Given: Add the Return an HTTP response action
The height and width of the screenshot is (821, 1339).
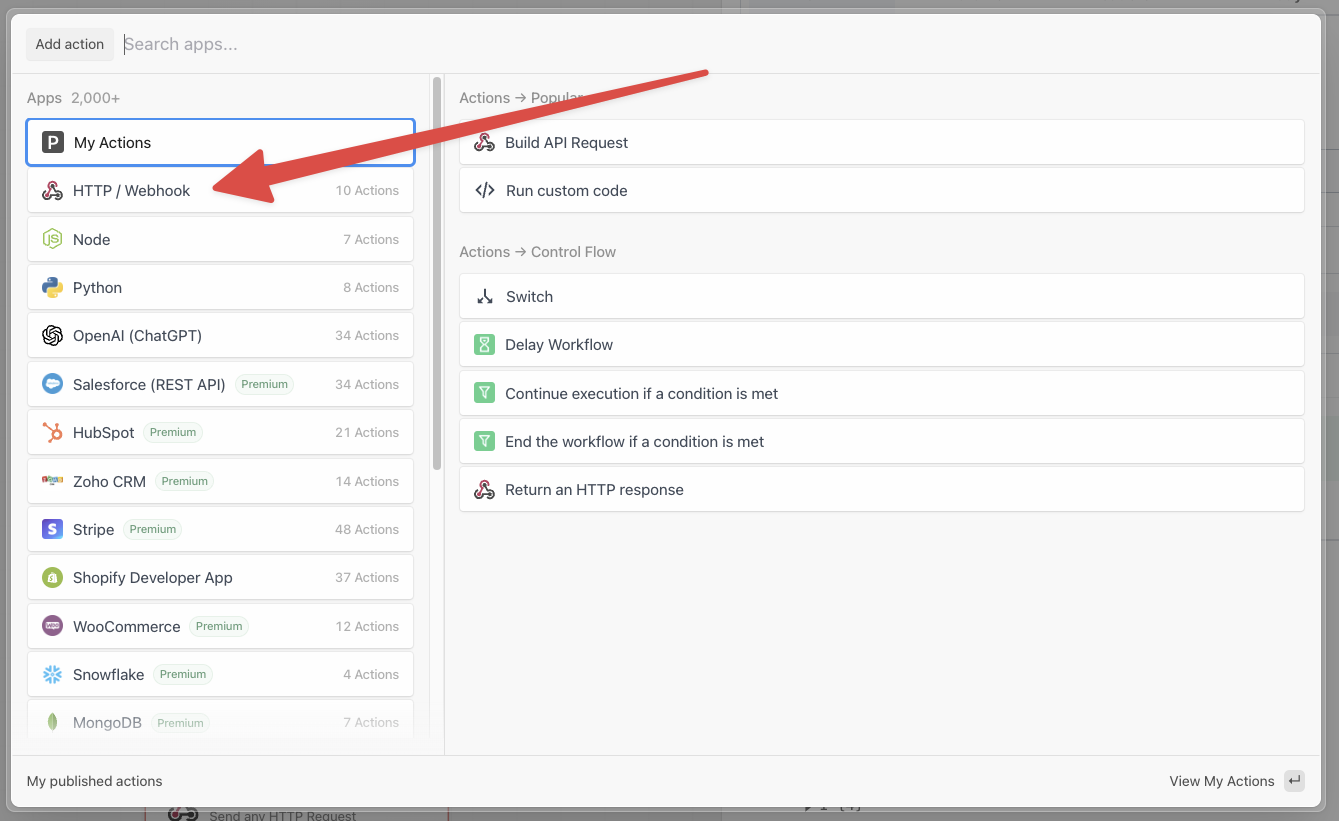Looking at the screenshot, I should (882, 490).
